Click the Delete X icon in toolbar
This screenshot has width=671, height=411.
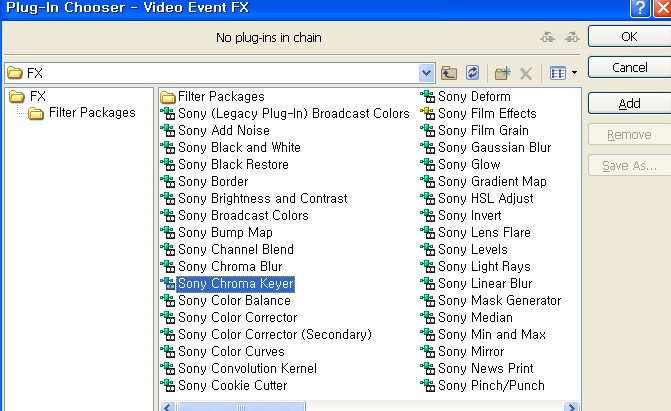(526, 74)
